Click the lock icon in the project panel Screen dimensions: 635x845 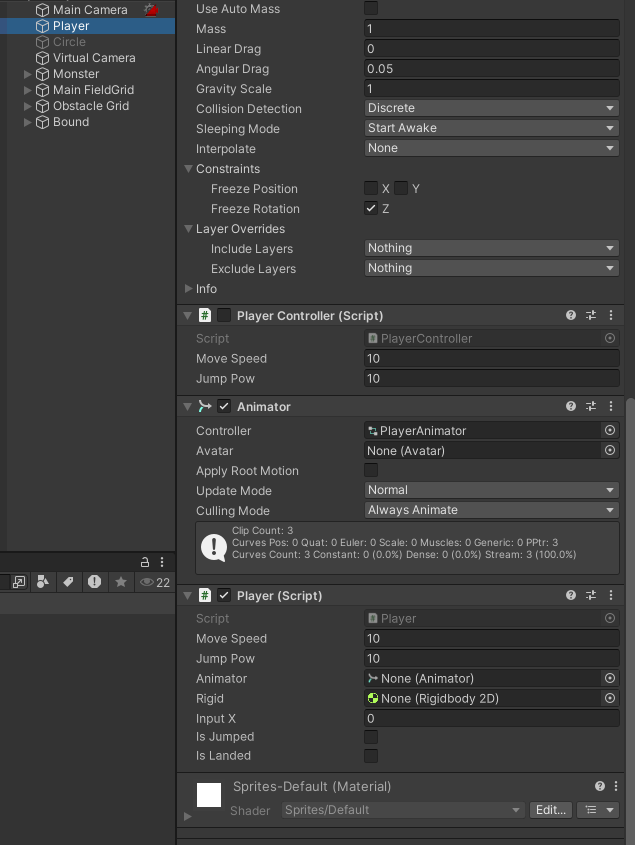(145, 562)
